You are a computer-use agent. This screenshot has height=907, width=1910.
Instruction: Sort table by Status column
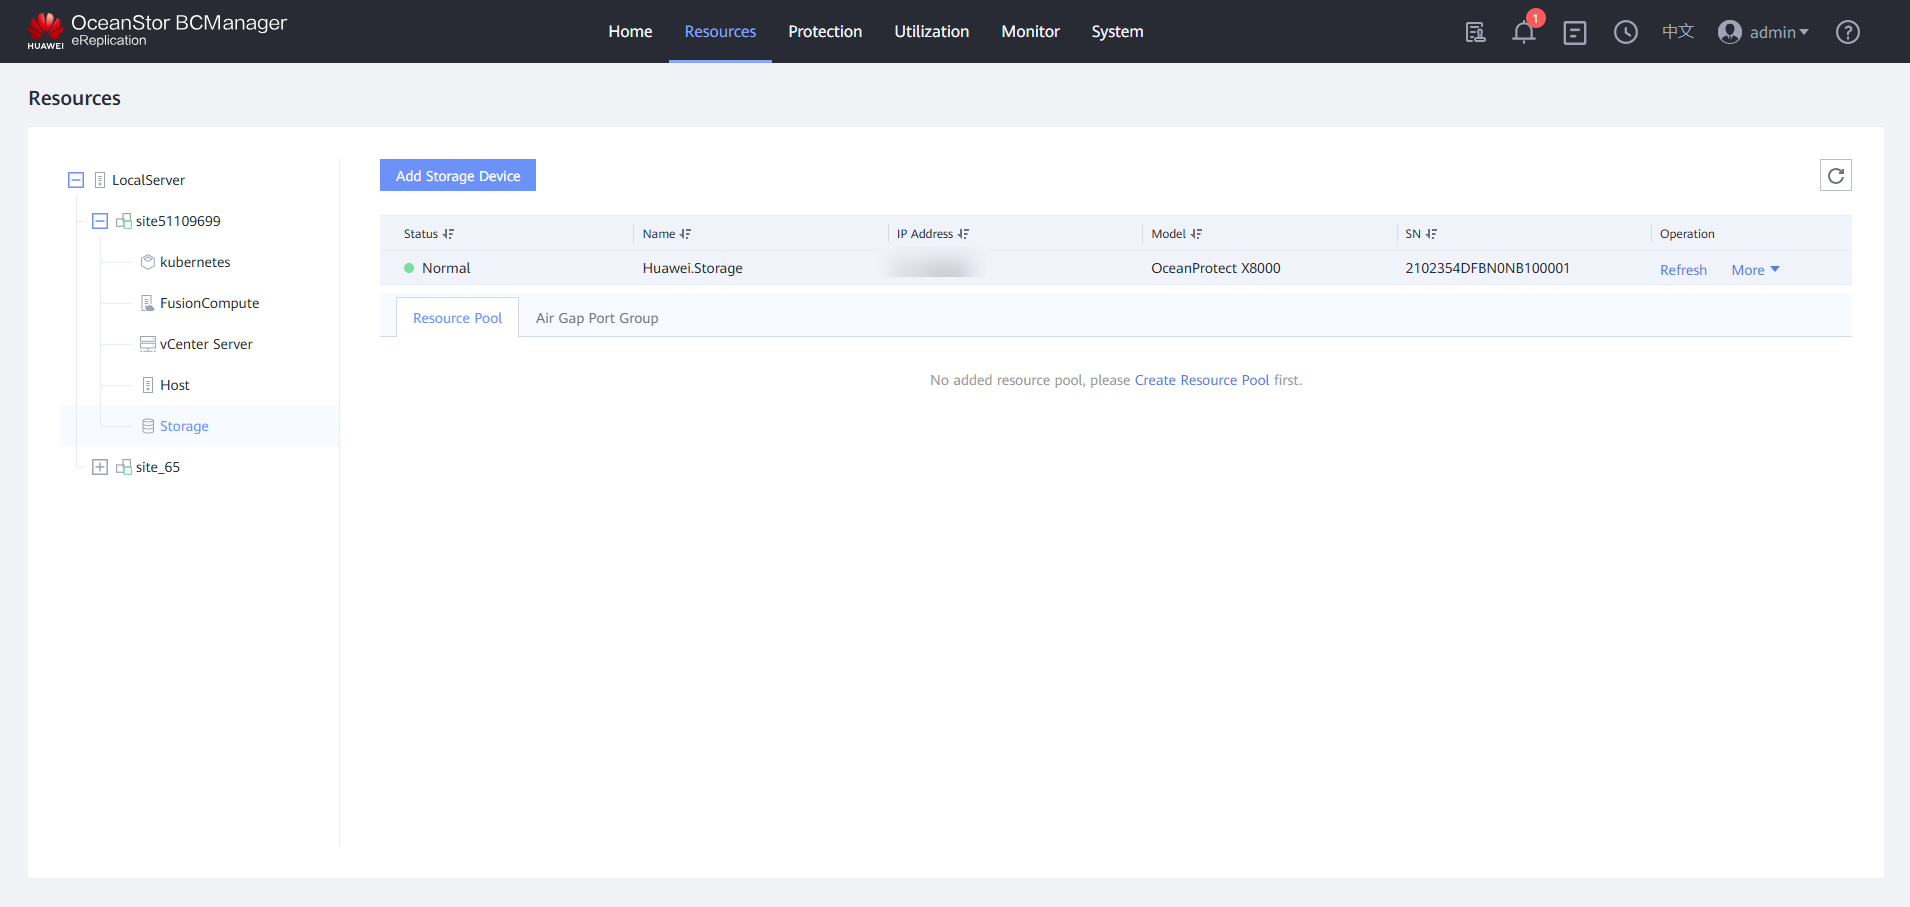coord(448,234)
